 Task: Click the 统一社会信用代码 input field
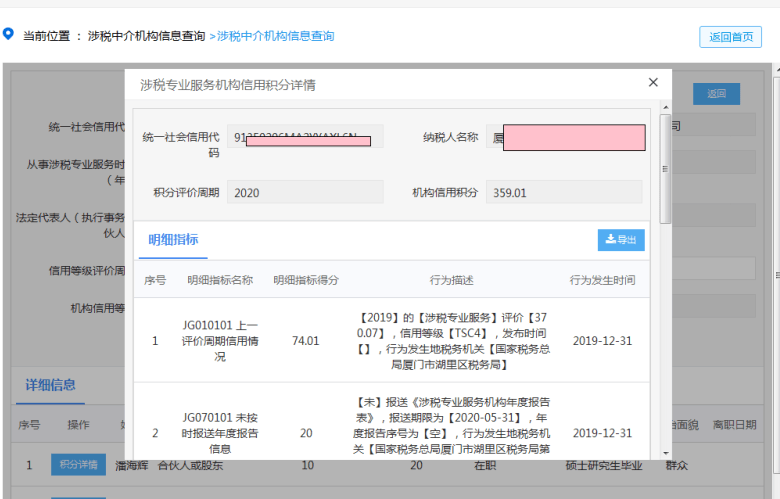[x=305, y=136]
